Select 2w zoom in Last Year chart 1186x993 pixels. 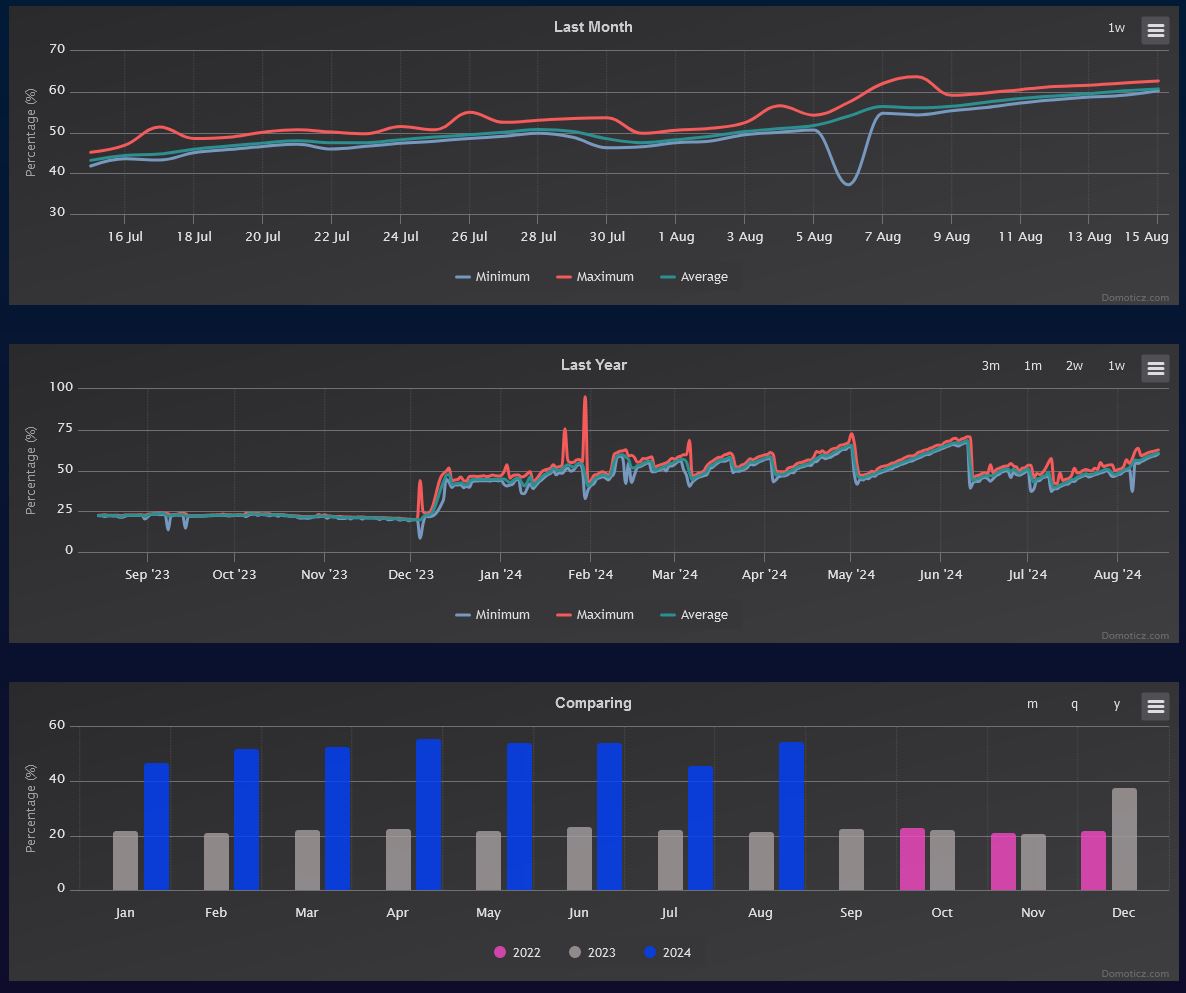[x=1074, y=366]
